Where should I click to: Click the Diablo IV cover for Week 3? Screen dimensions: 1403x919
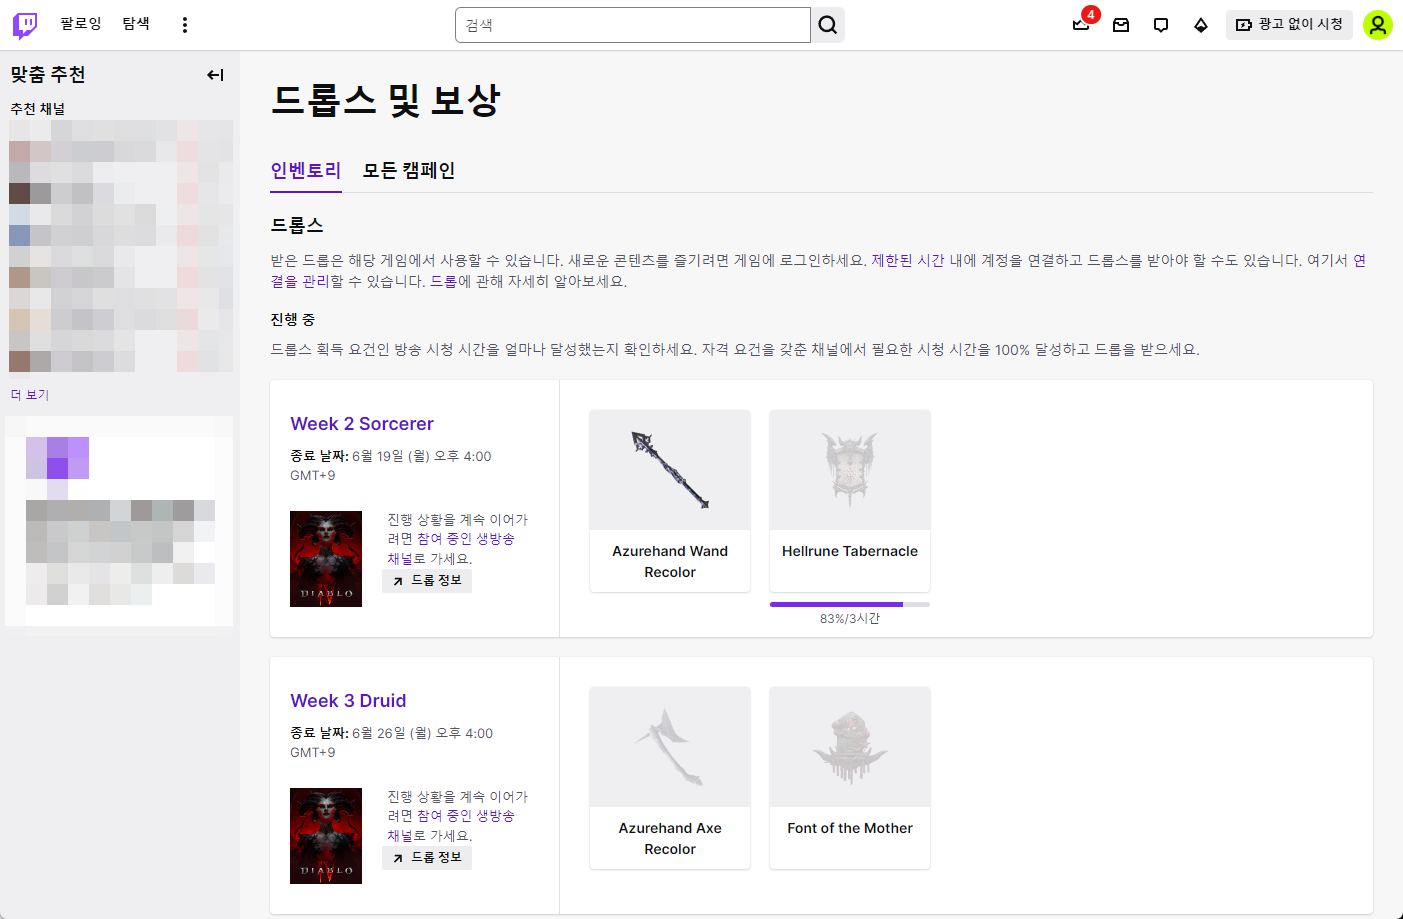pyautogui.click(x=326, y=836)
